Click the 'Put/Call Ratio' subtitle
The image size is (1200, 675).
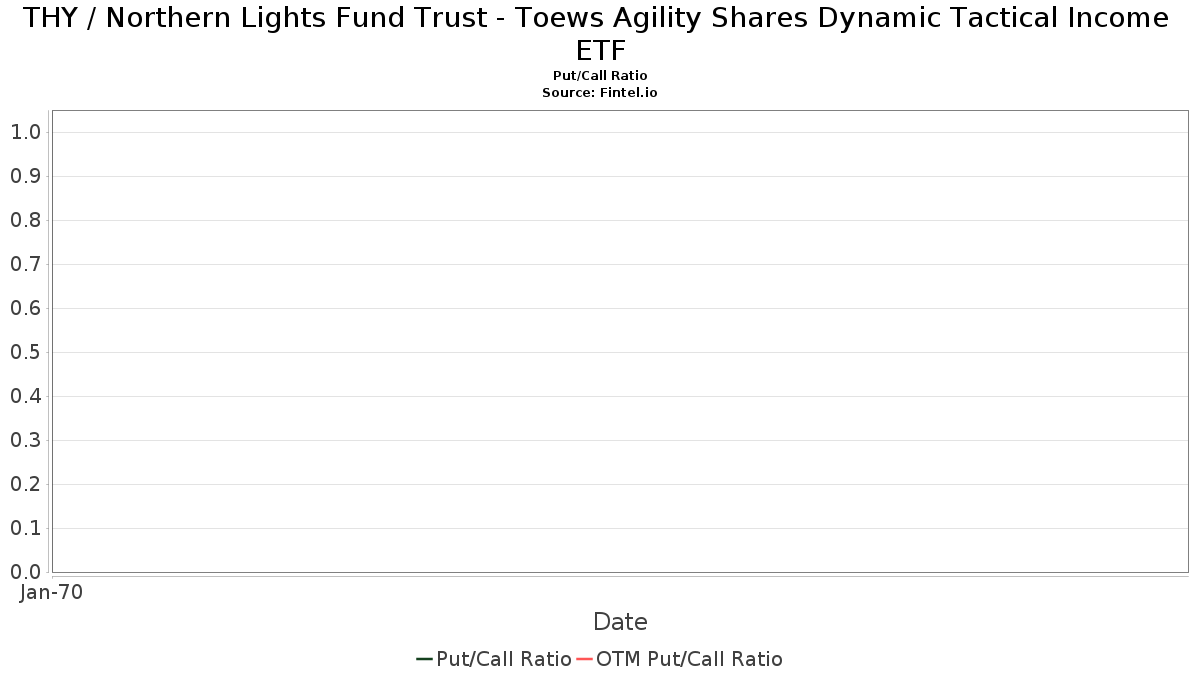(600, 76)
